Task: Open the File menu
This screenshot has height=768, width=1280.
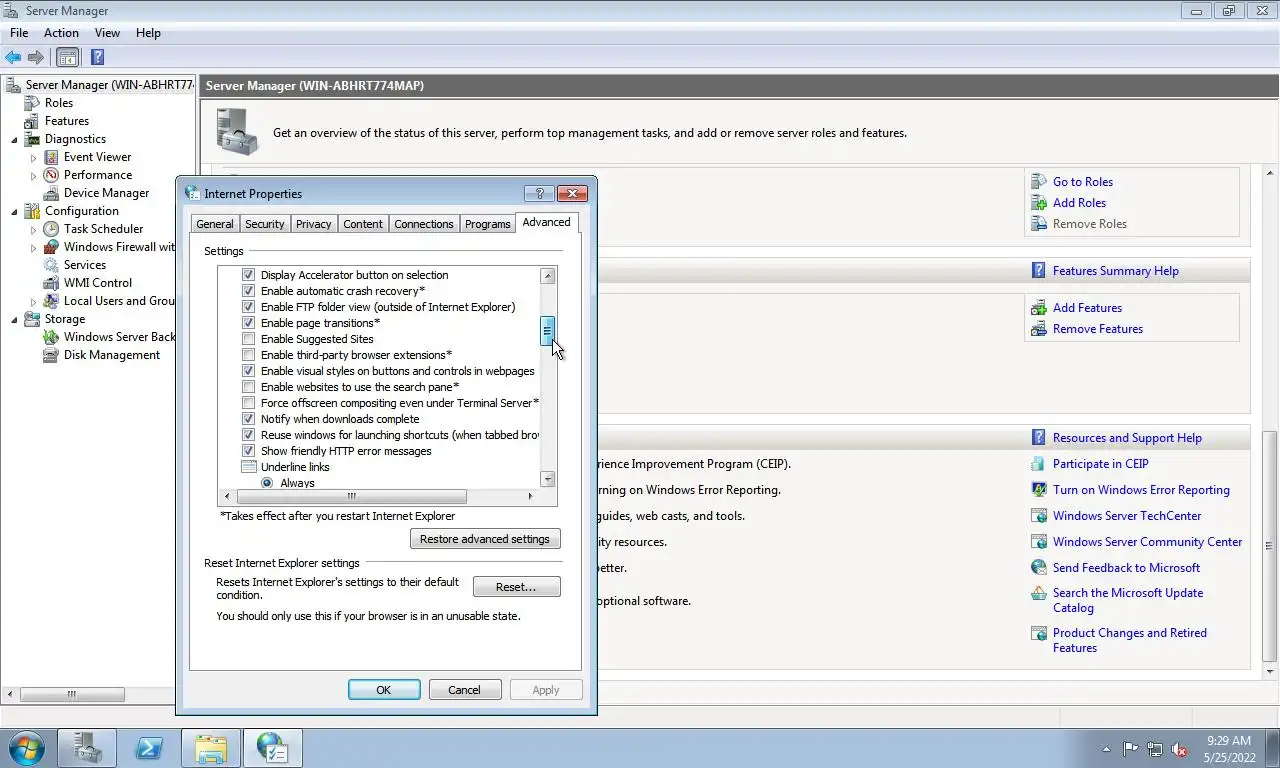Action: [19, 33]
